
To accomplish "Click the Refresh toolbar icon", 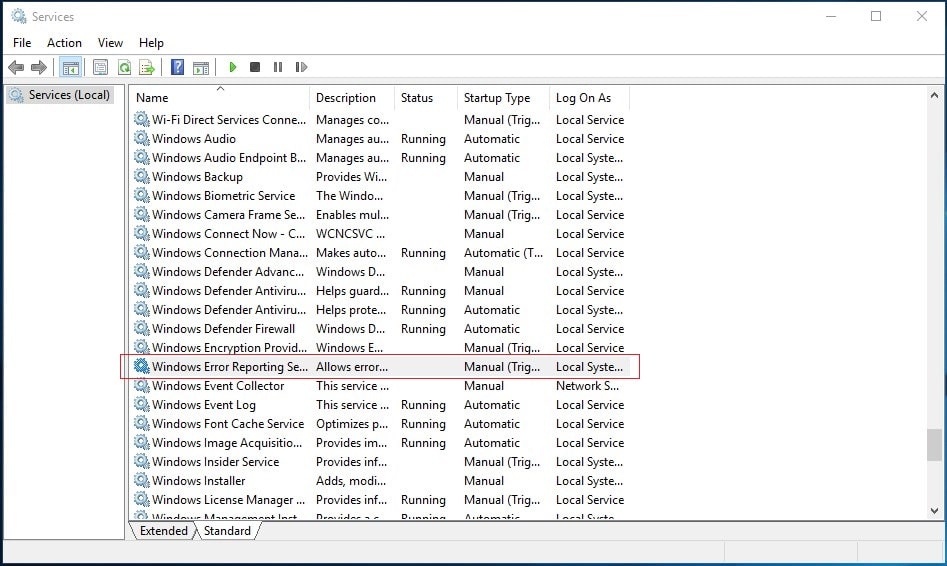I will click(x=124, y=67).
